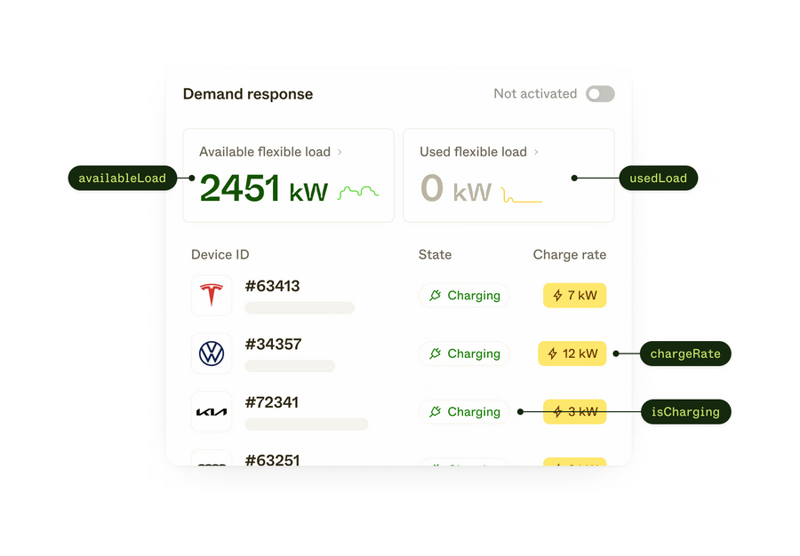
Task: Click the Charge rate column header
Action: (x=569, y=255)
